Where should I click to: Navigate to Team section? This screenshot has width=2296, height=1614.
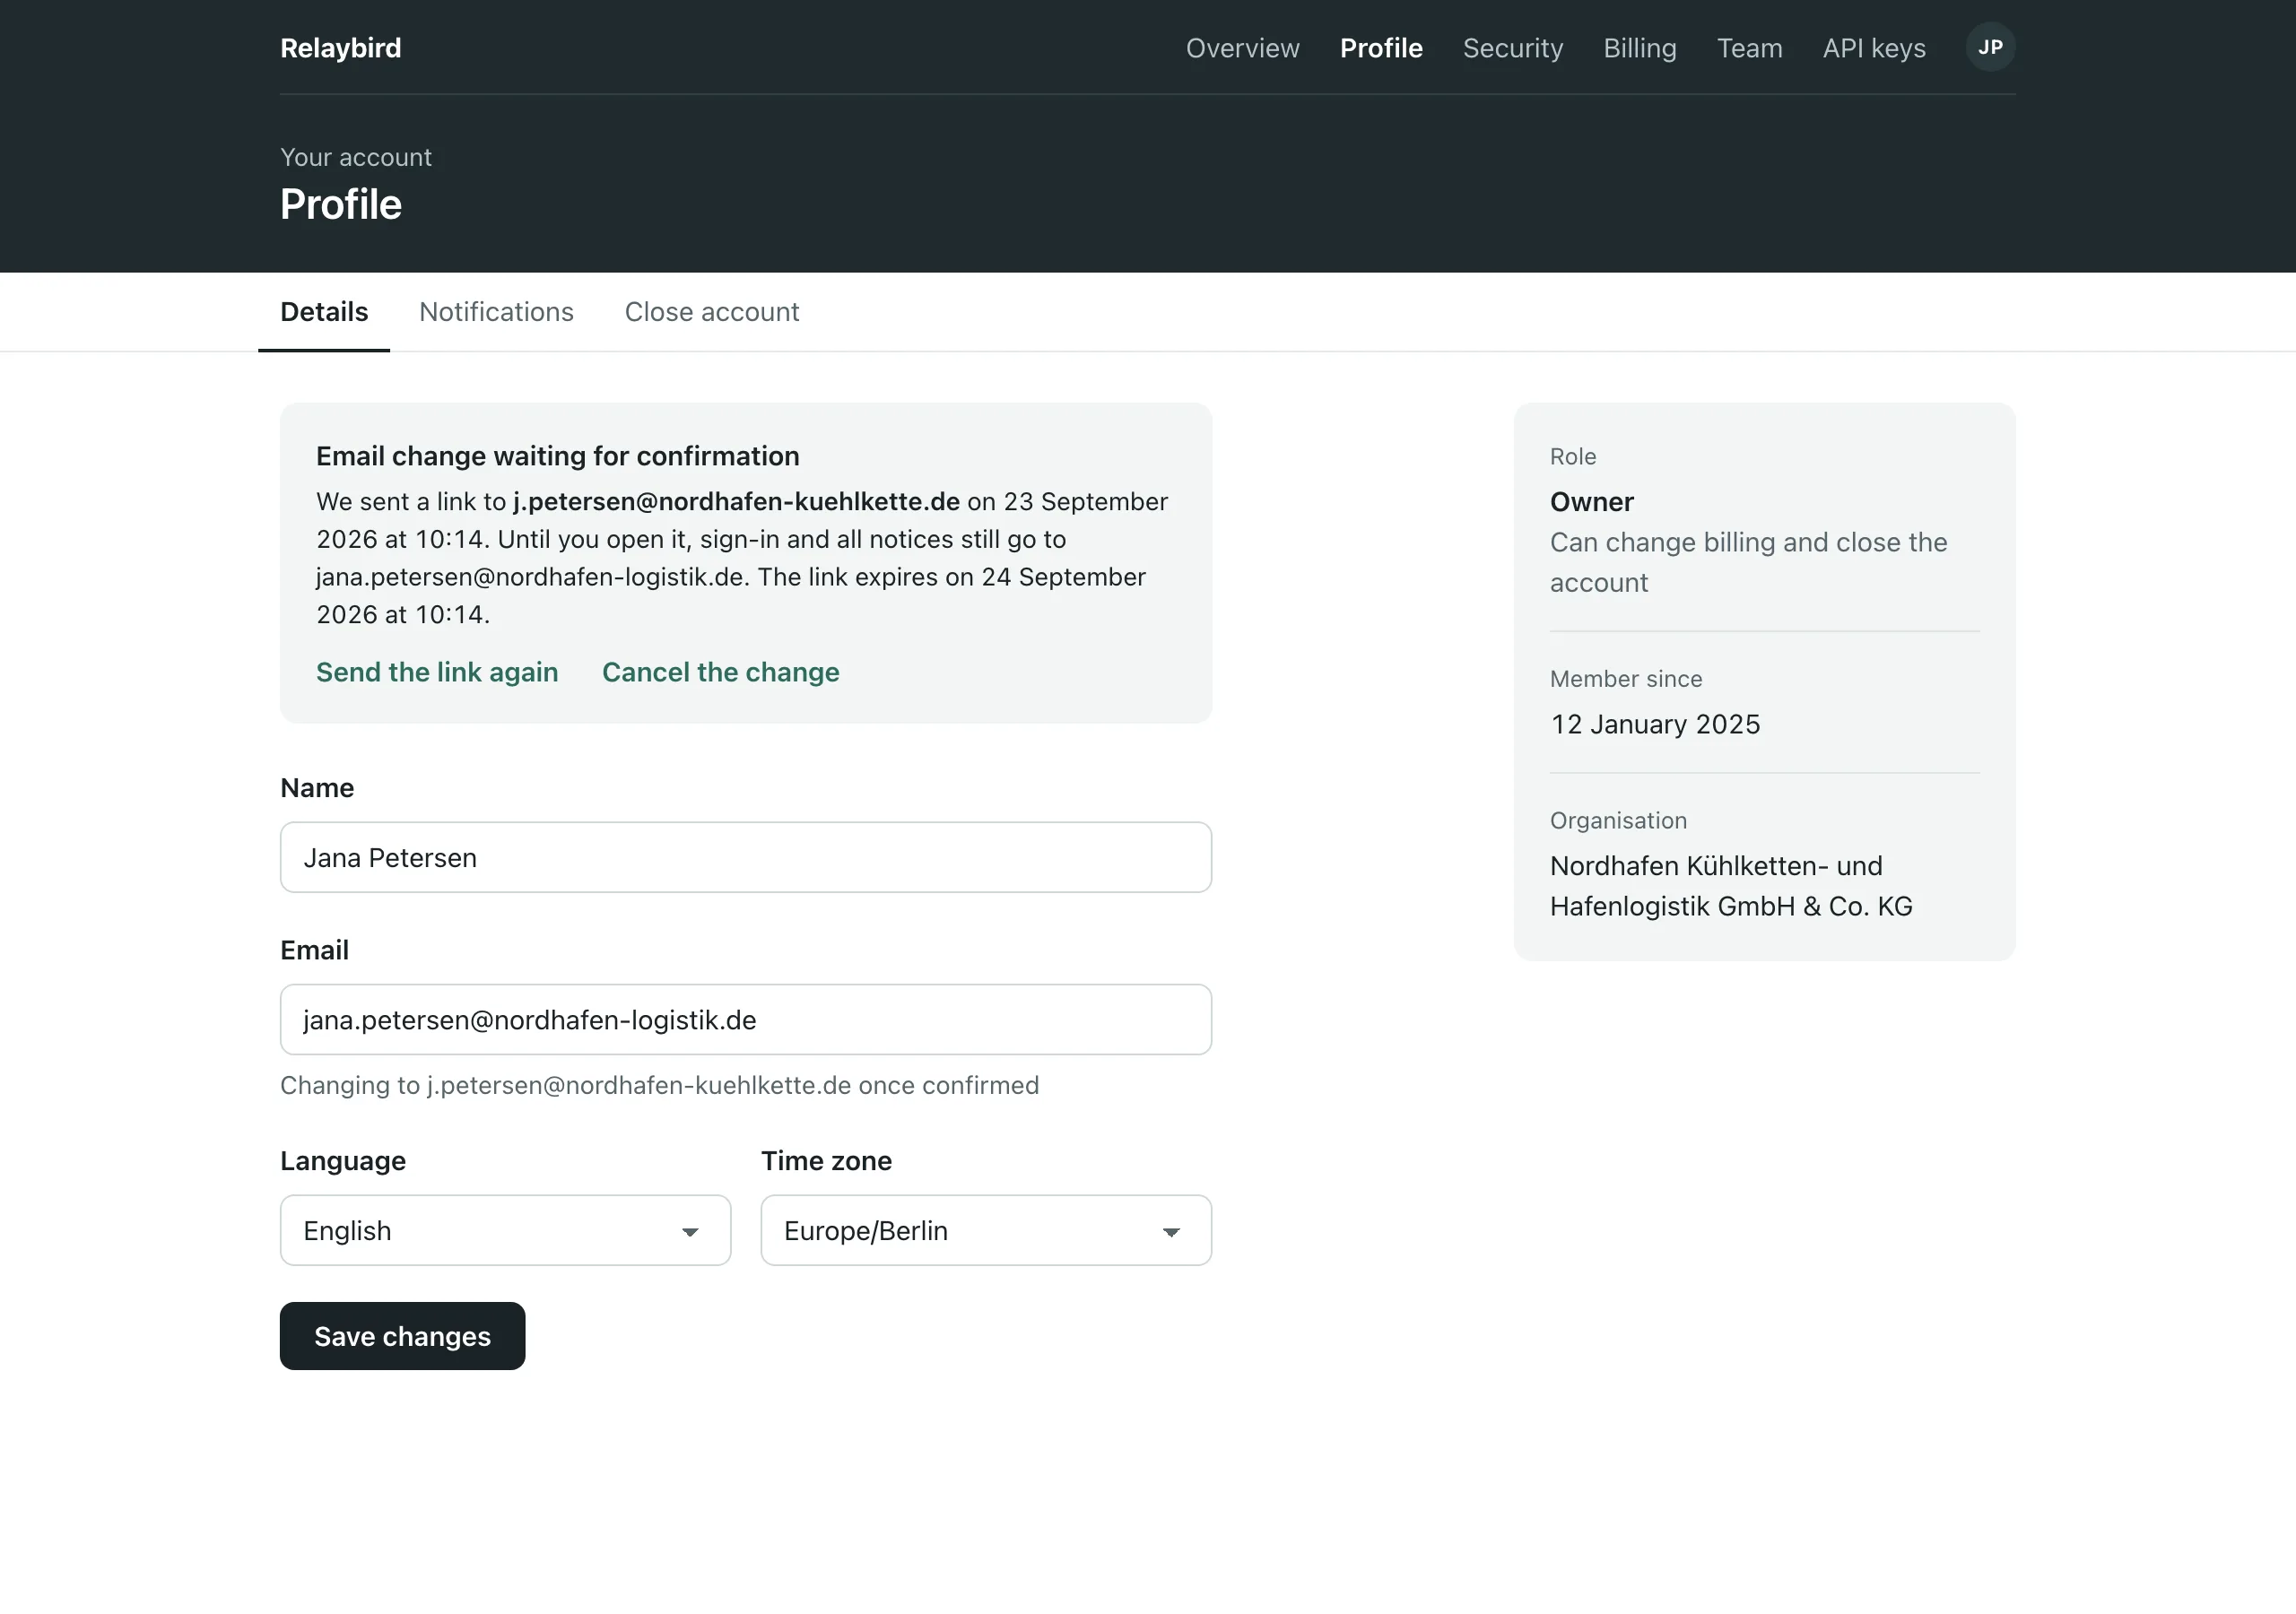(1749, 48)
